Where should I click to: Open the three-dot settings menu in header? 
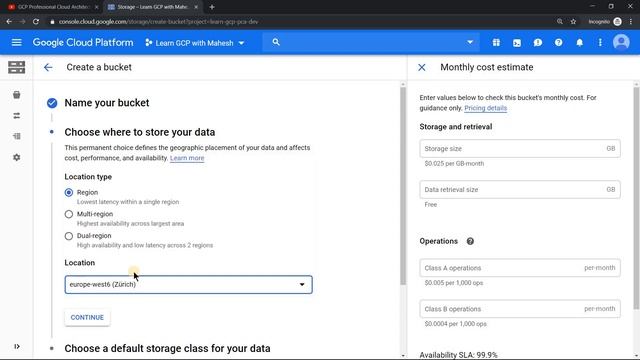point(600,42)
